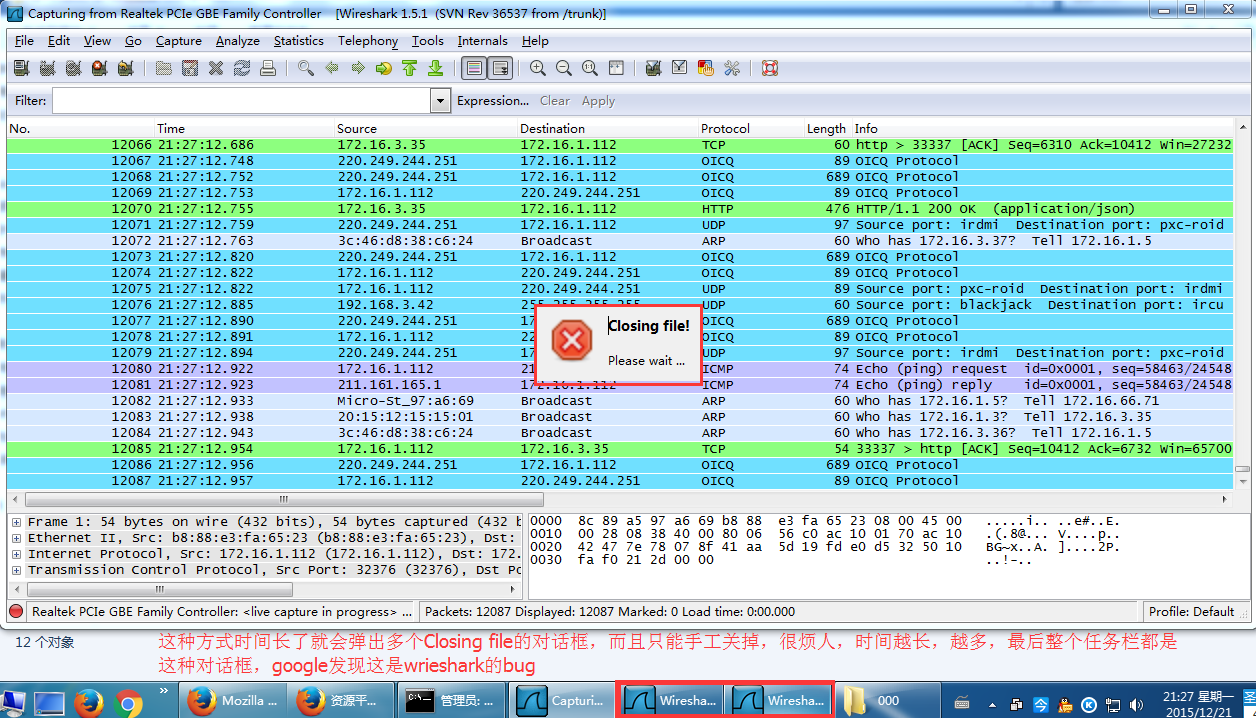Open the Analyze menu
The width and height of the screenshot is (1256, 718).
[x=238, y=41]
